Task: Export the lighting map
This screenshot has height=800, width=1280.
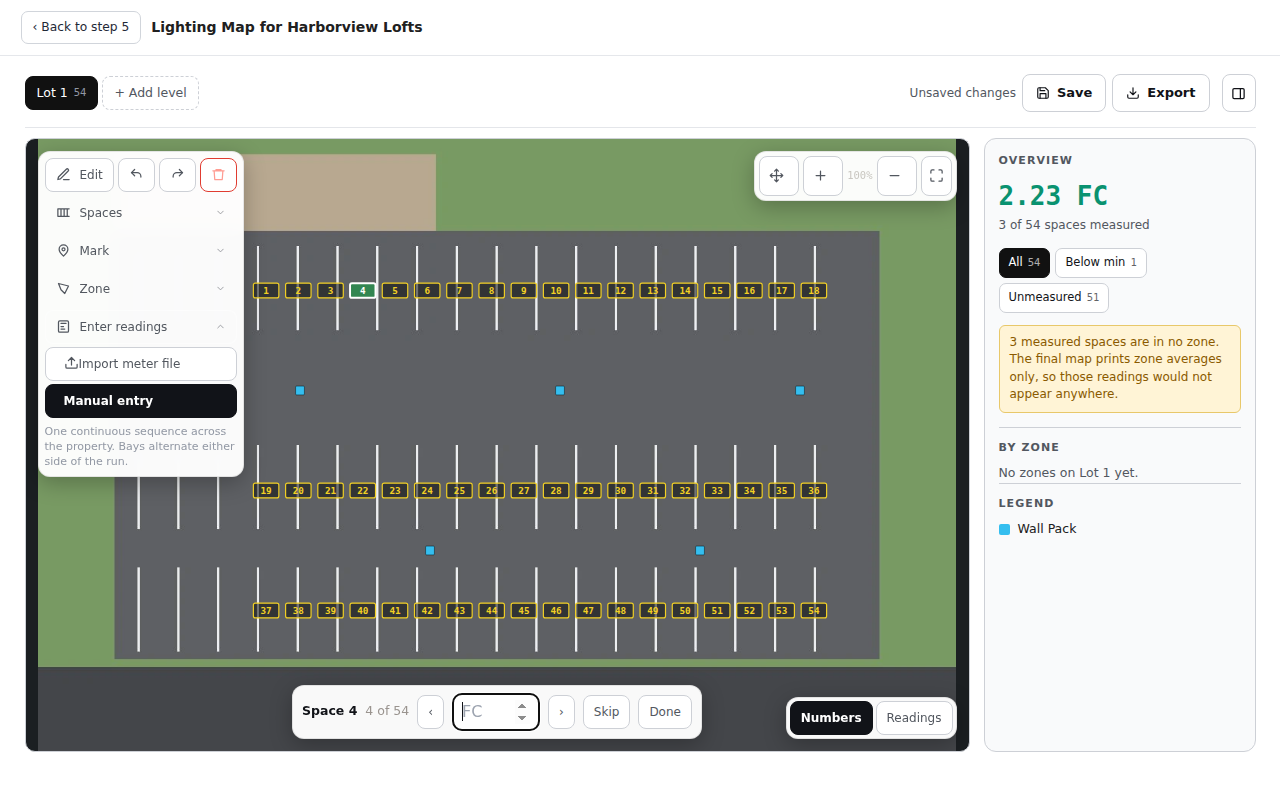Action: 1161,93
